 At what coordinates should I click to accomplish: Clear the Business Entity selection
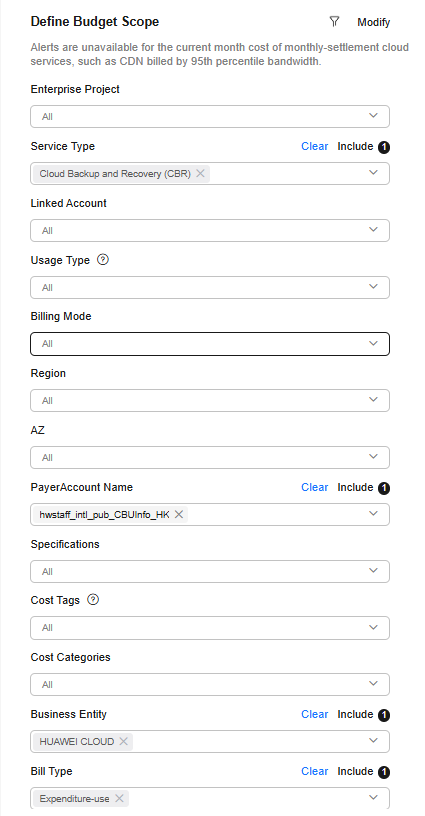(315, 714)
